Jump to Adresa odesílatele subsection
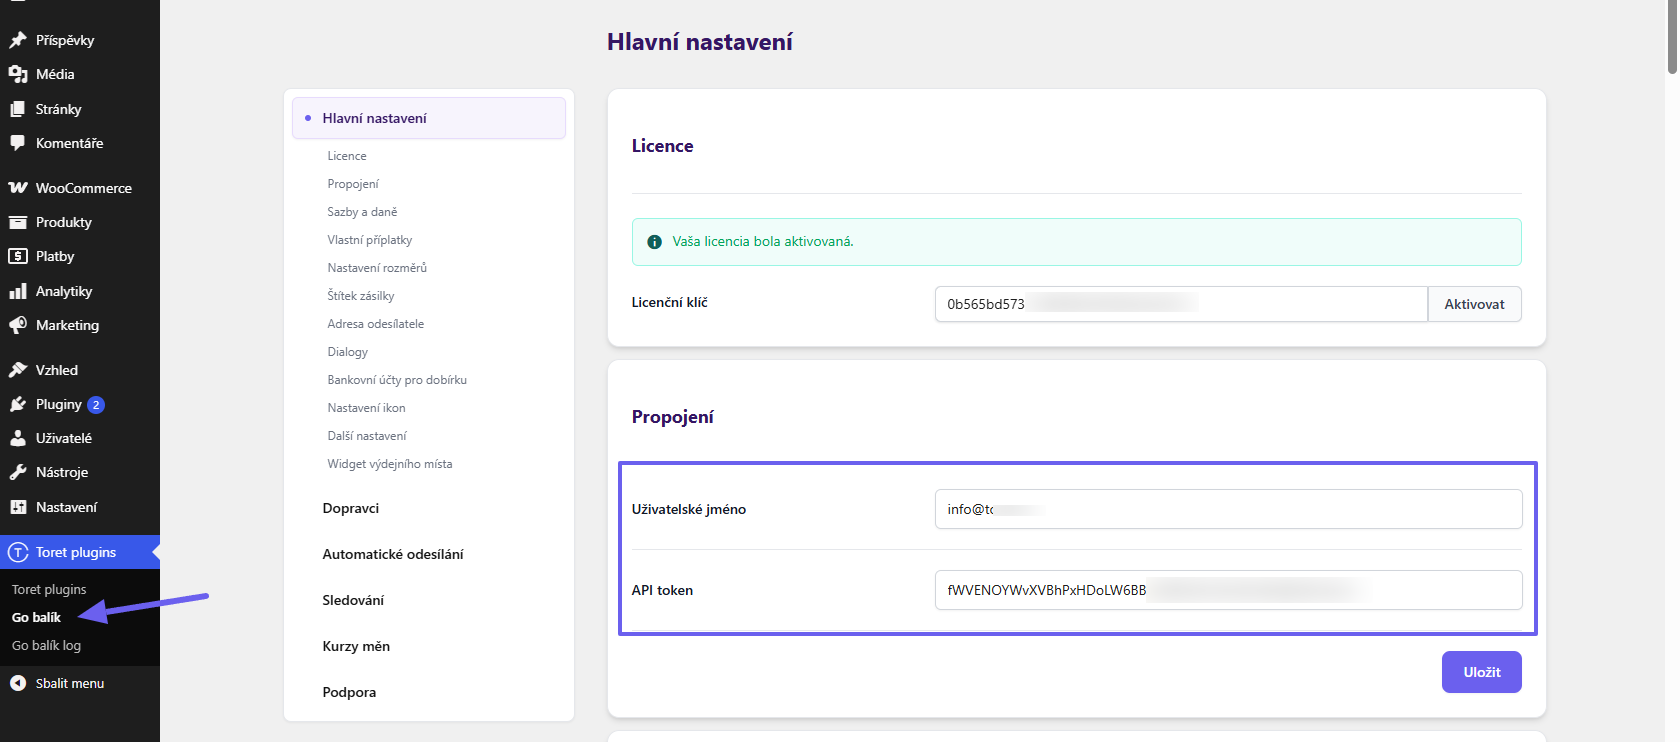This screenshot has height=742, width=1680. coord(376,324)
